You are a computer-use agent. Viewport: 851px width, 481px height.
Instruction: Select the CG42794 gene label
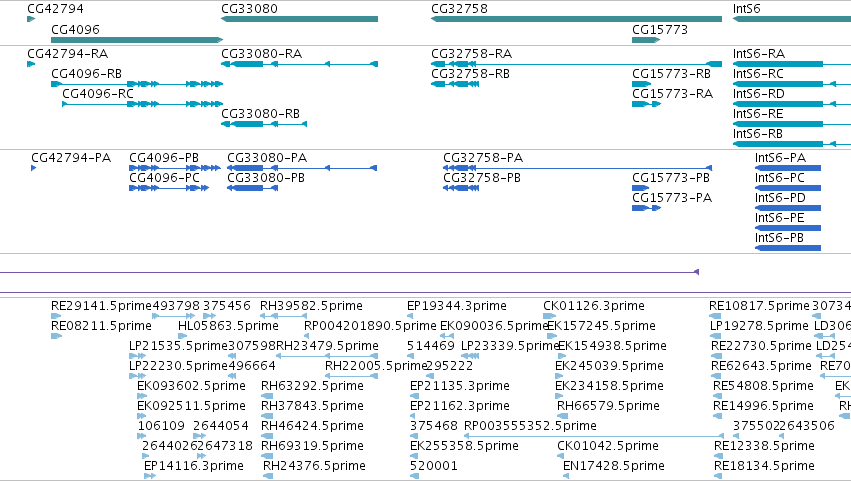[55, 9]
